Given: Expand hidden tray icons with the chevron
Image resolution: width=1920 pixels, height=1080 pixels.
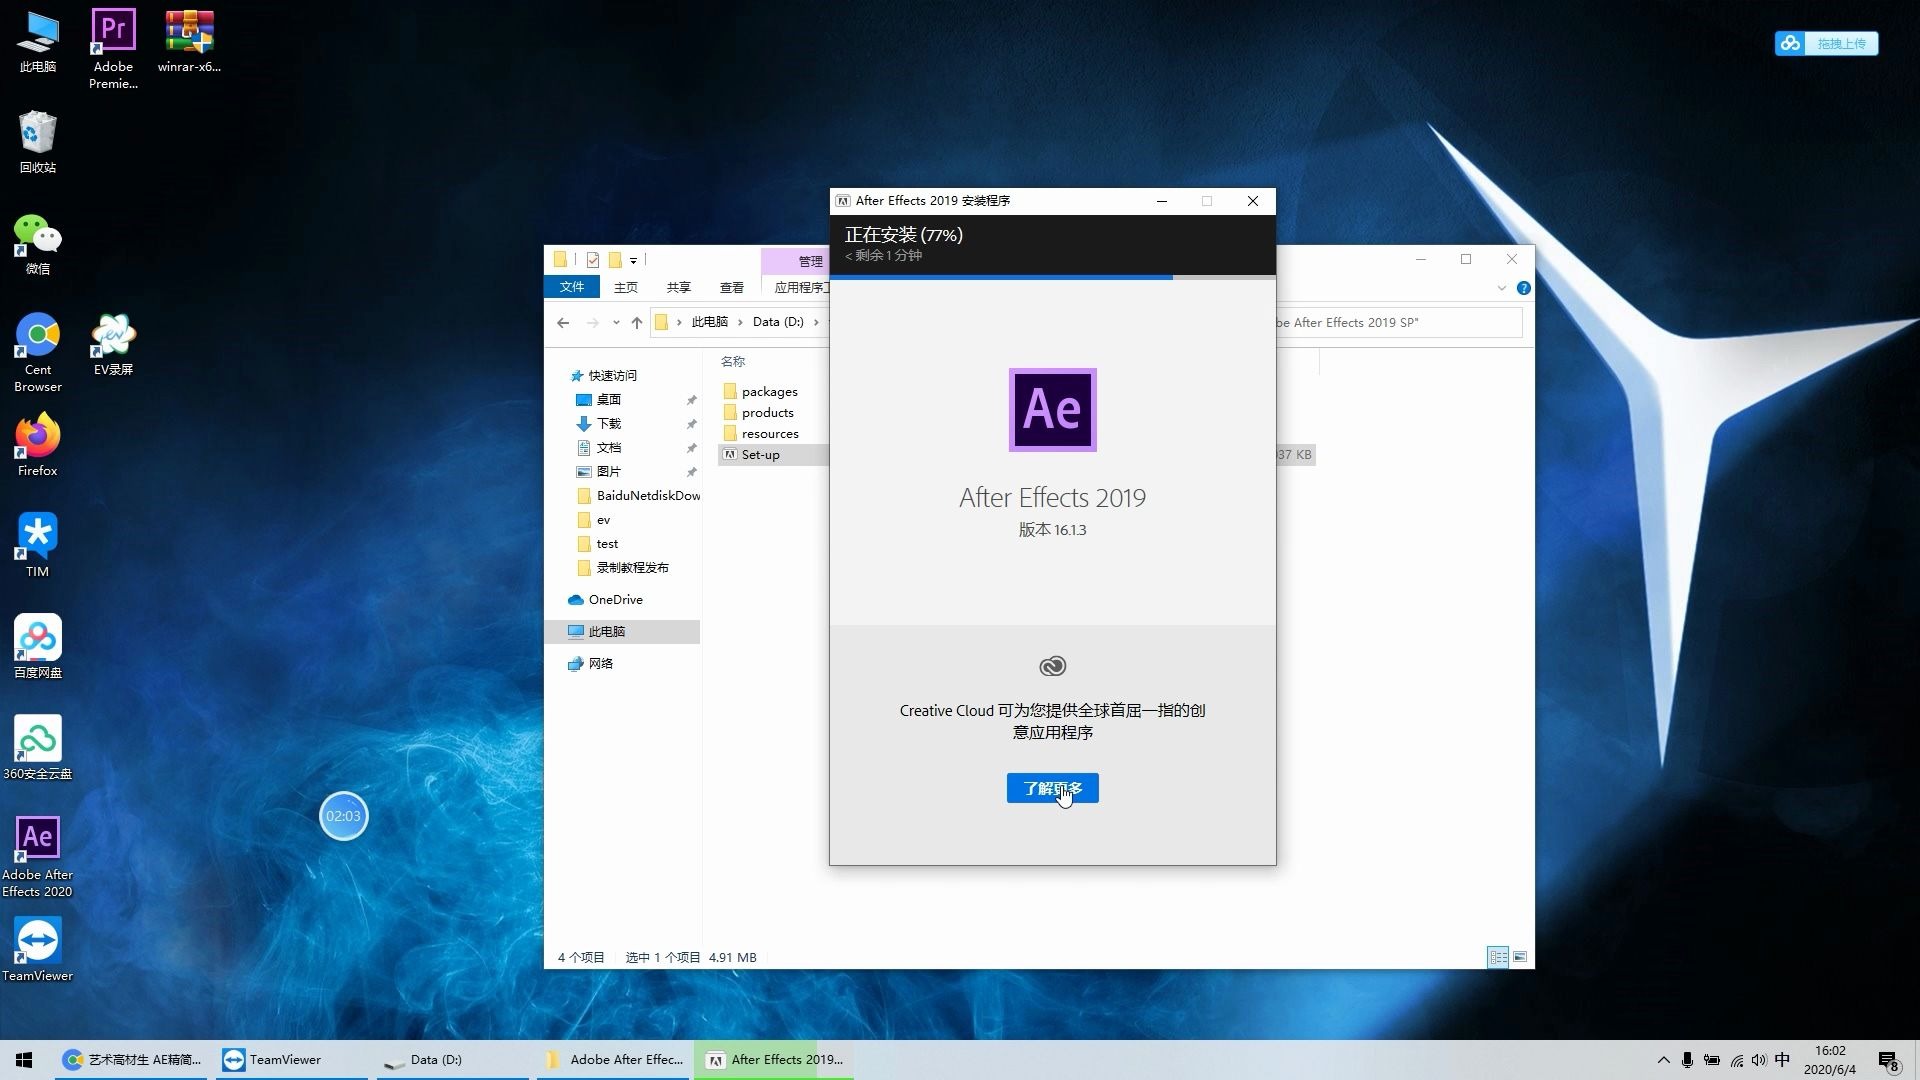Looking at the screenshot, I should (1663, 1059).
